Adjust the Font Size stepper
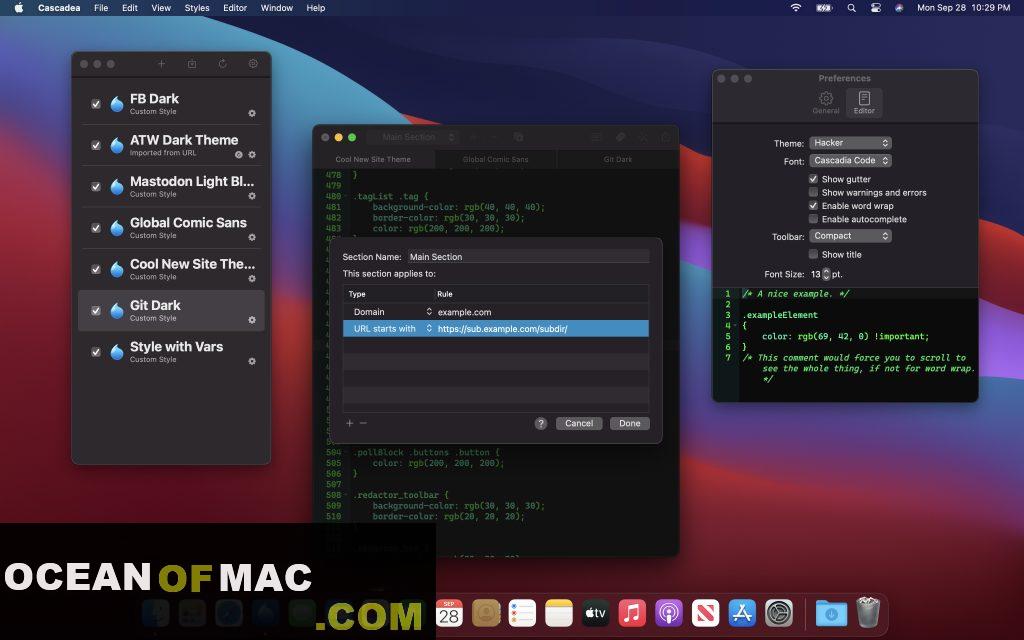Image resolution: width=1024 pixels, height=640 pixels. tap(826, 274)
